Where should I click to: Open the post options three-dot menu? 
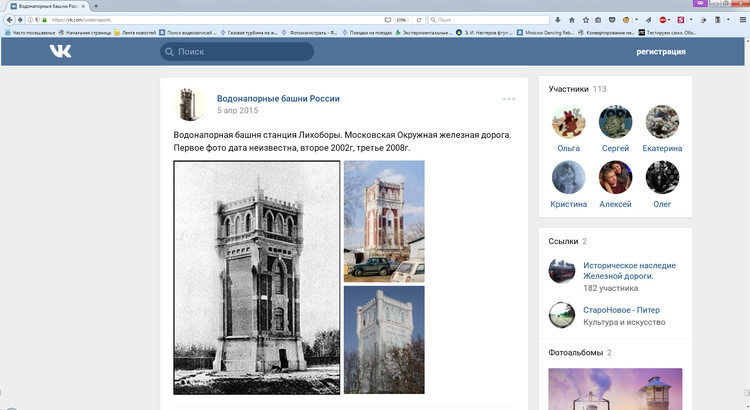[x=509, y=99]
